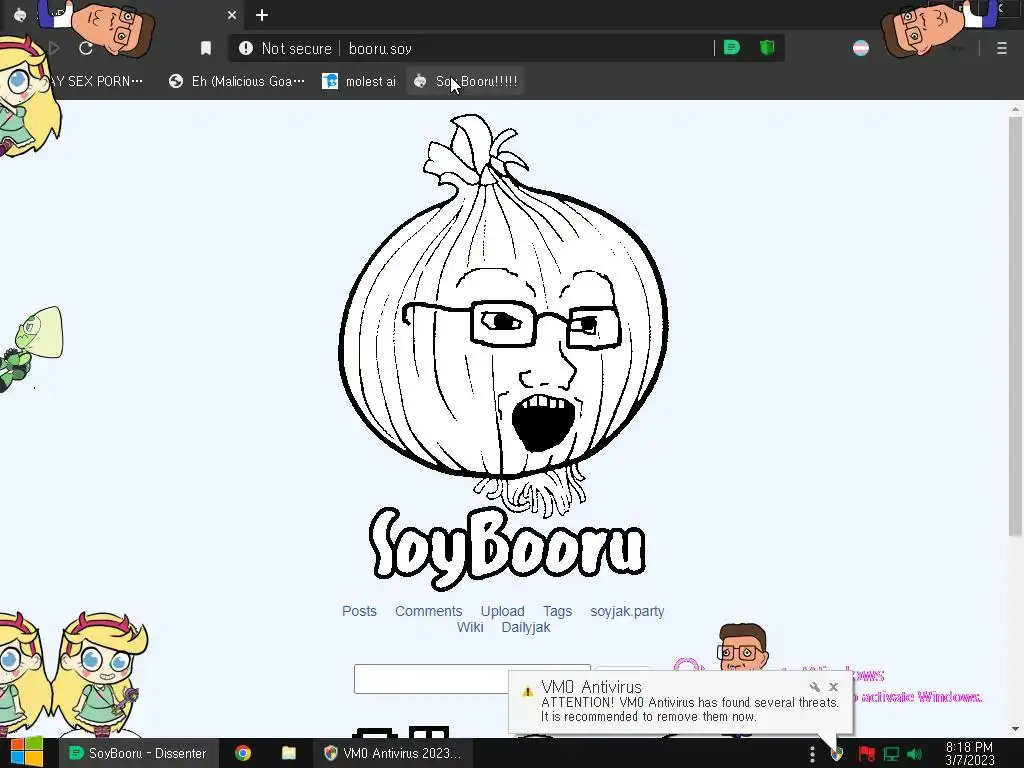Close the VM0 Antivirus notification

click(833, 687)
